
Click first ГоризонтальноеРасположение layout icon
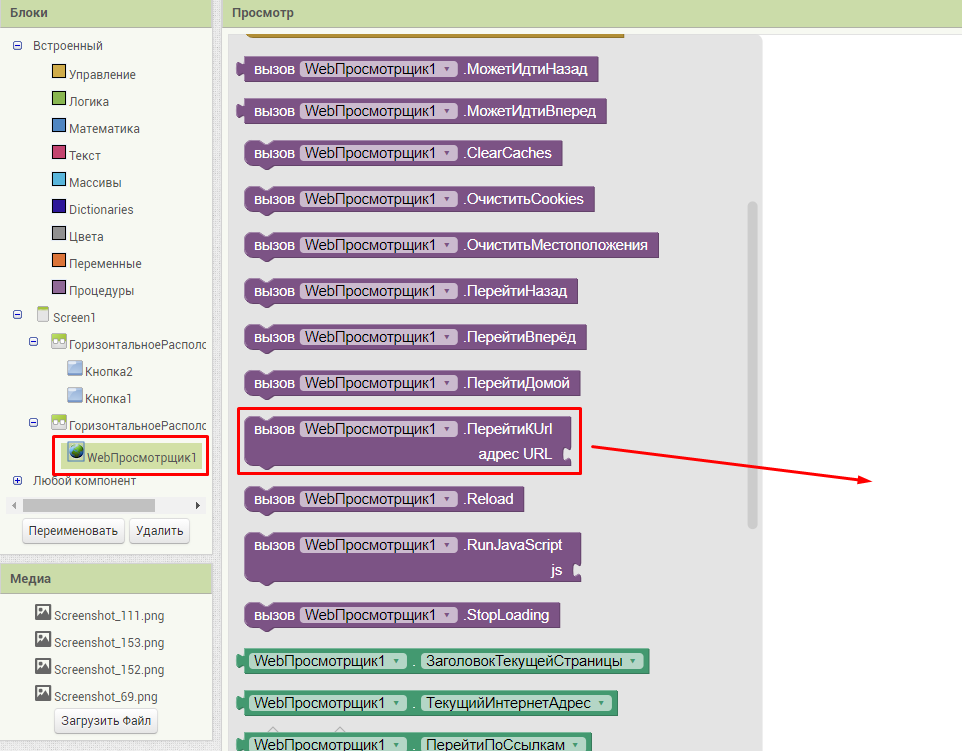[x=58, y=343]
